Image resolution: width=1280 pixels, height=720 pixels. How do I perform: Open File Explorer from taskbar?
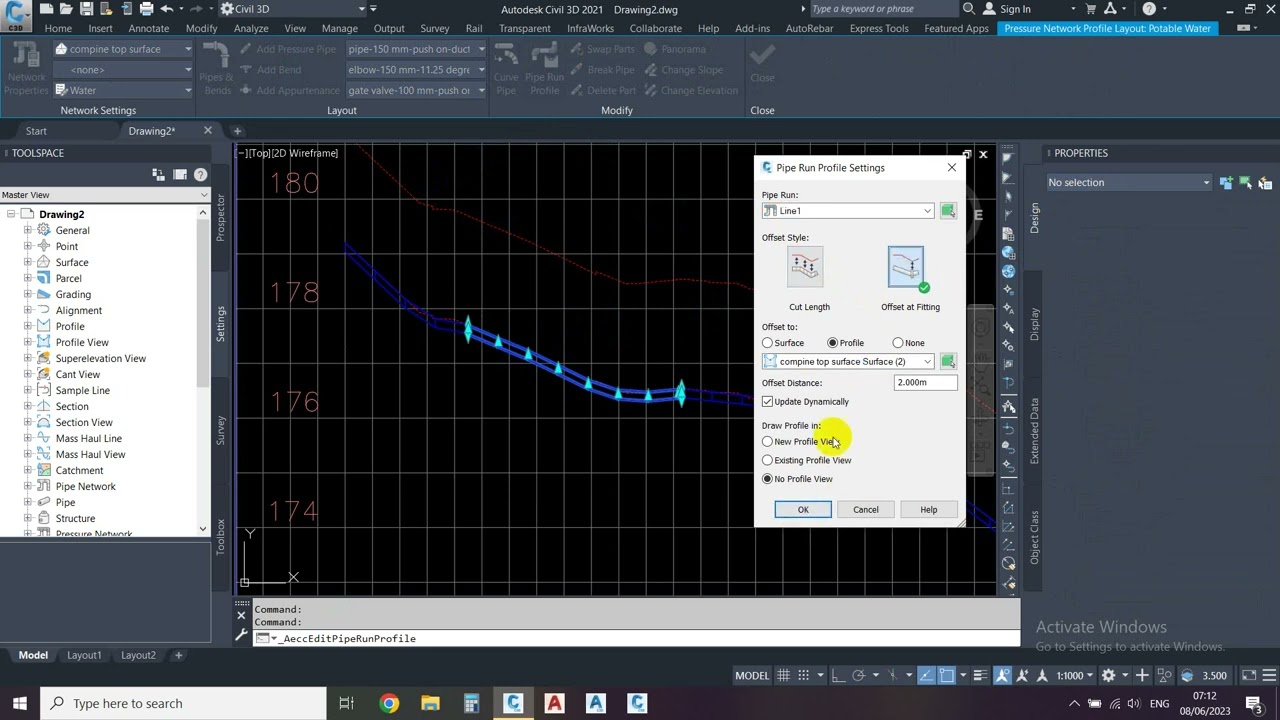tap(430, 703)
